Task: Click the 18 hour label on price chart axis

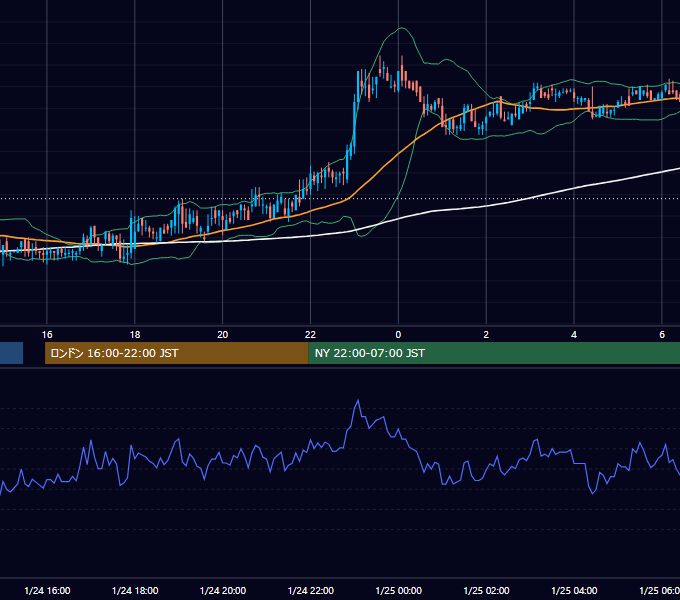Action: [x=135, y=335]
